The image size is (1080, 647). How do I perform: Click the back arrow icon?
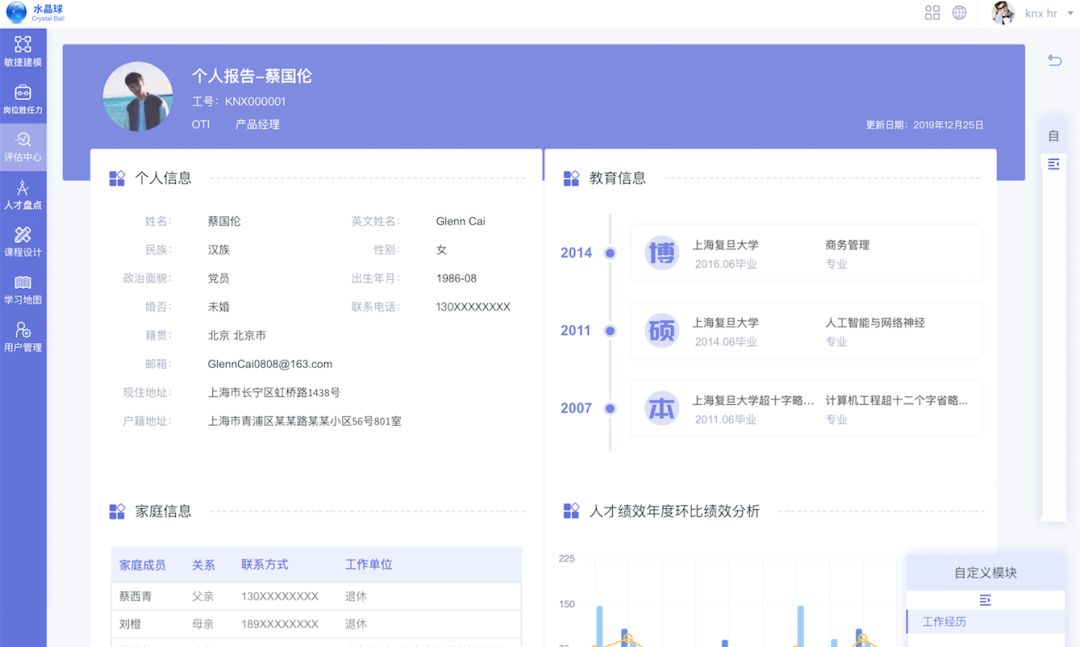point(1054,61)
